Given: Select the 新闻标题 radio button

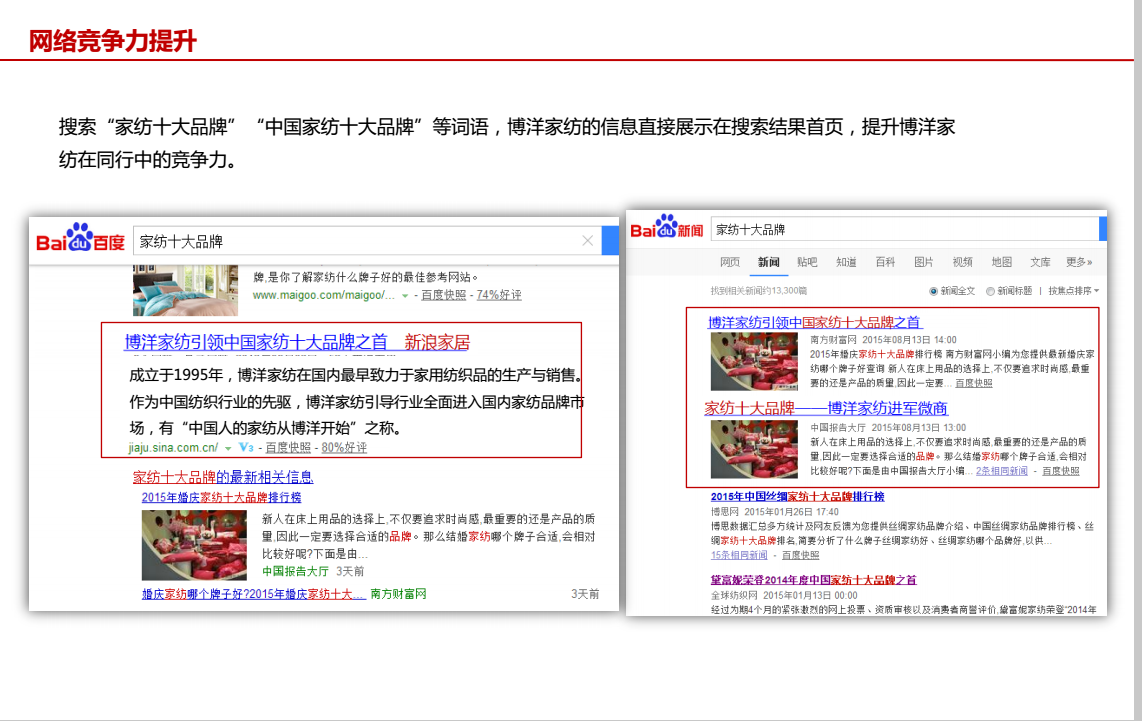Looking at the screenshot, I should pyautogui.click(x=990, y=291).
